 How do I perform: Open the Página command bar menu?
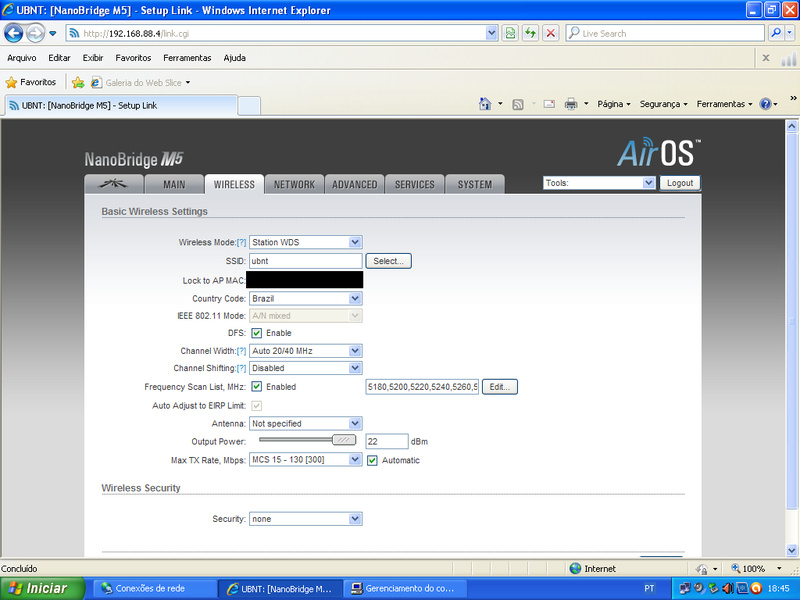[x=614, y=104]
